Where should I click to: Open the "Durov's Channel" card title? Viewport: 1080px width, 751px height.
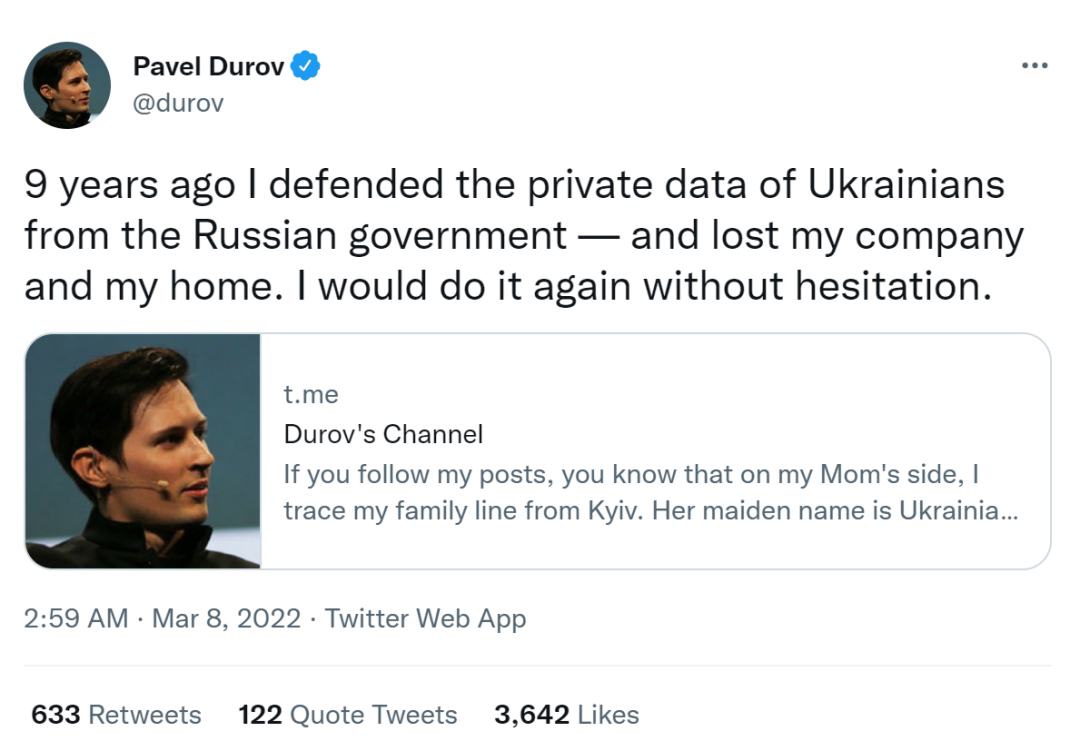click(383, 434)
